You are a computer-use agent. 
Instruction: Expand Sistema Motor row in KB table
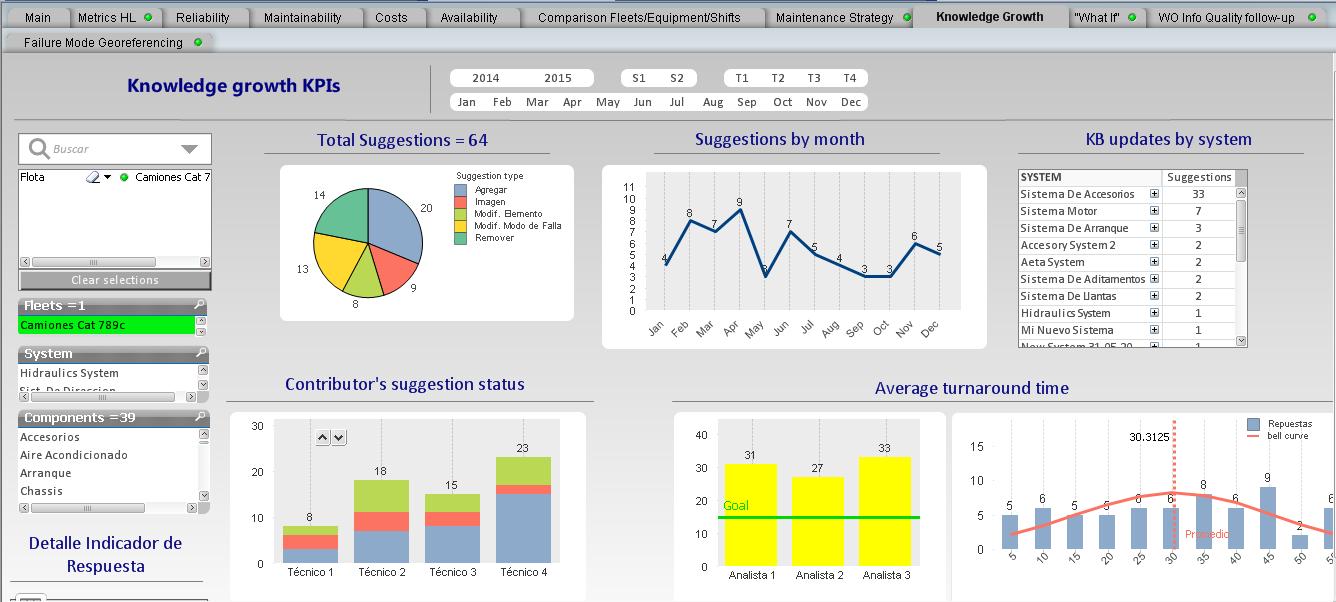1154,211
